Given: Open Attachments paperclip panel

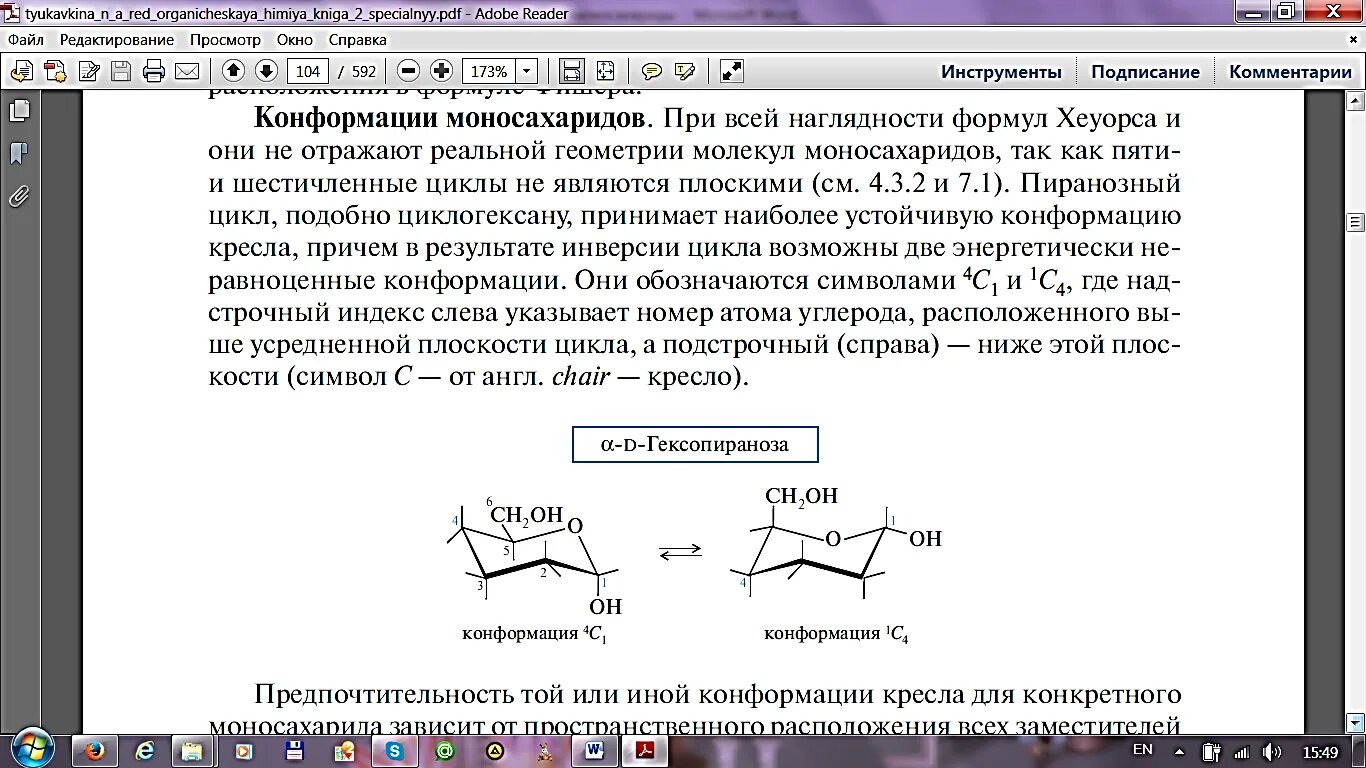Looking at the screenshot, I should click(x=19, y=196).
